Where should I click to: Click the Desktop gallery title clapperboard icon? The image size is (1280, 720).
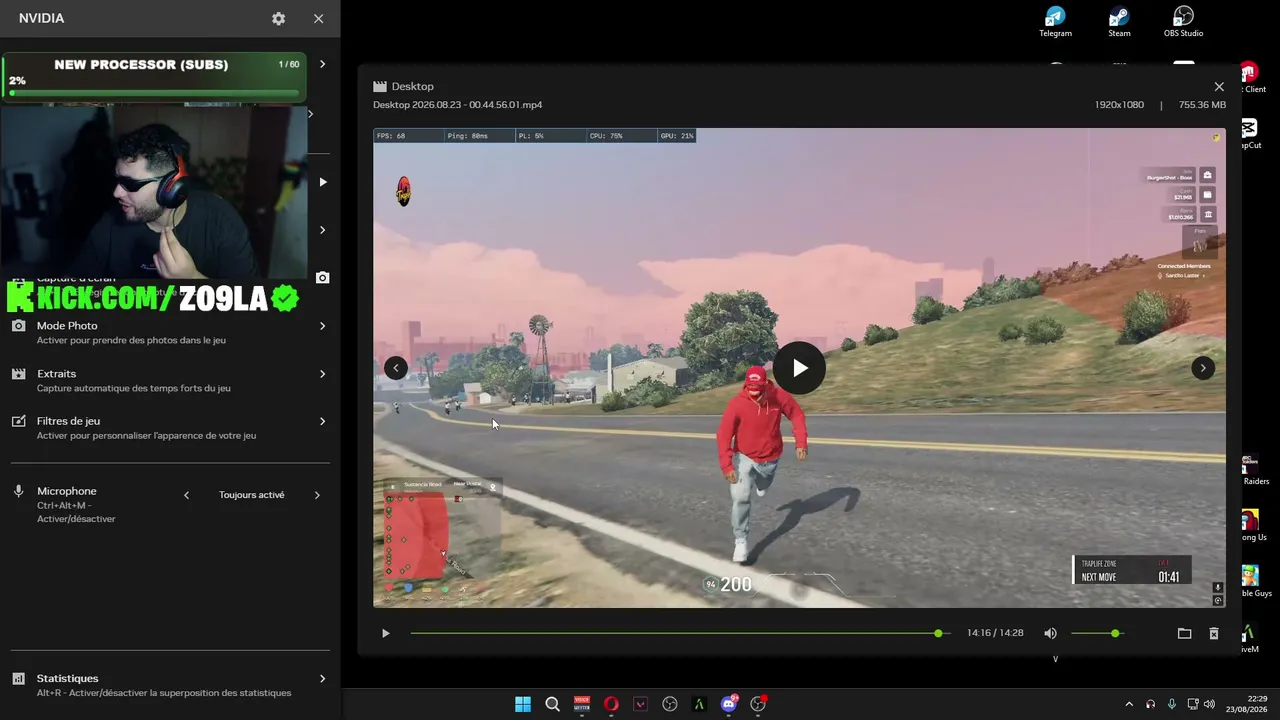[x=380, y=87]
